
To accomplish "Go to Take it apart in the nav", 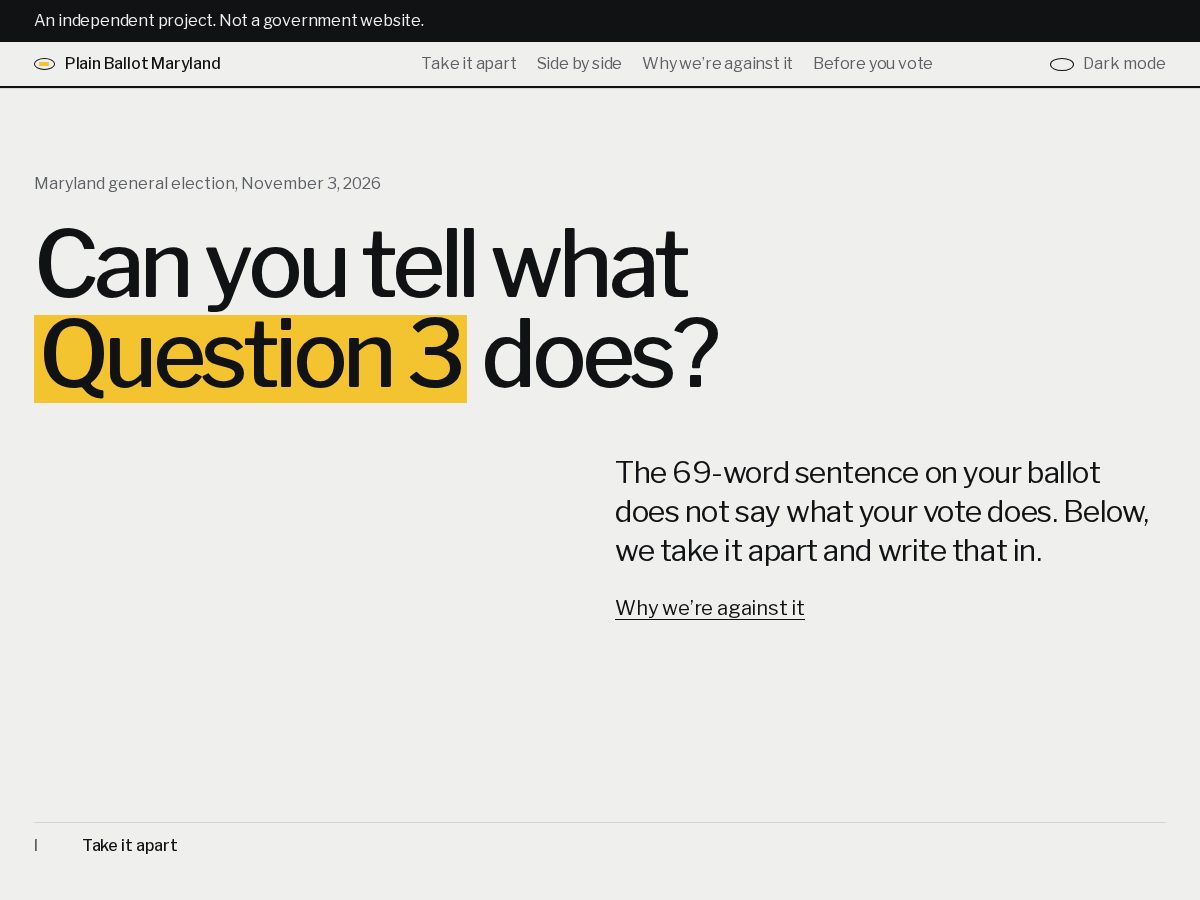I will pyautogui.click(x=469, y=64).
